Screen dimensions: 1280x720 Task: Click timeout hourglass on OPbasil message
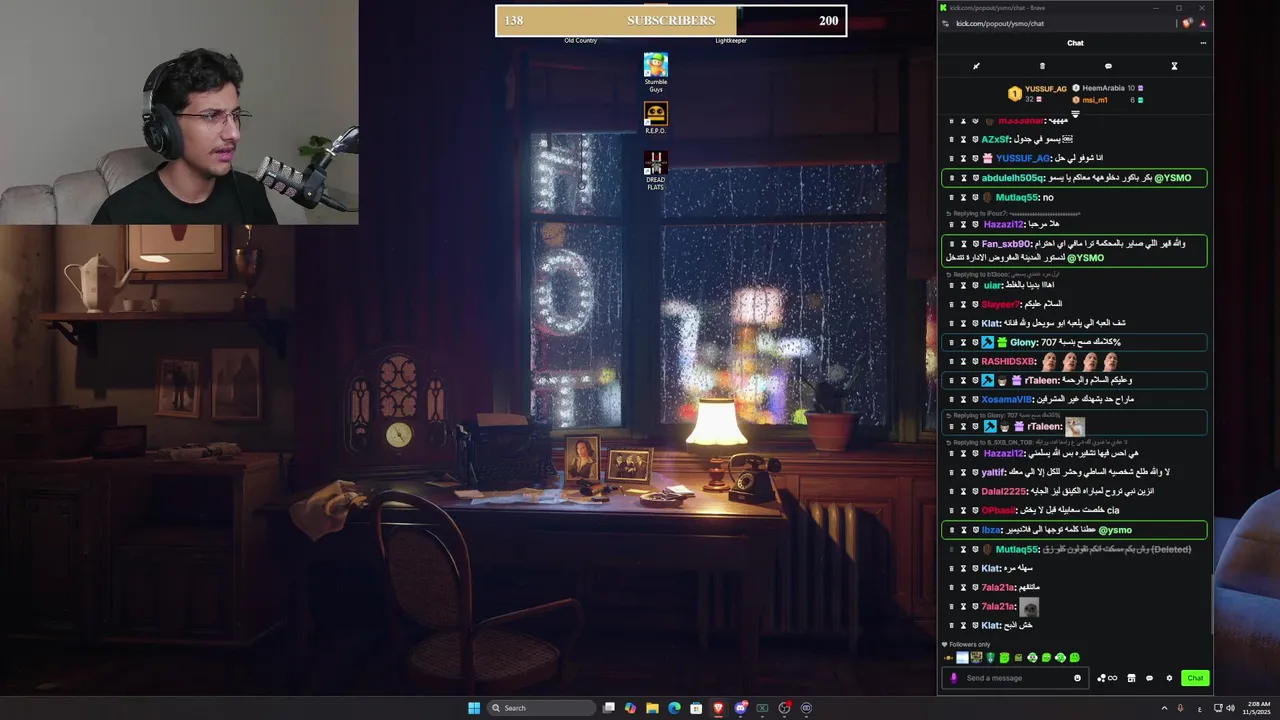pos(963,510)
